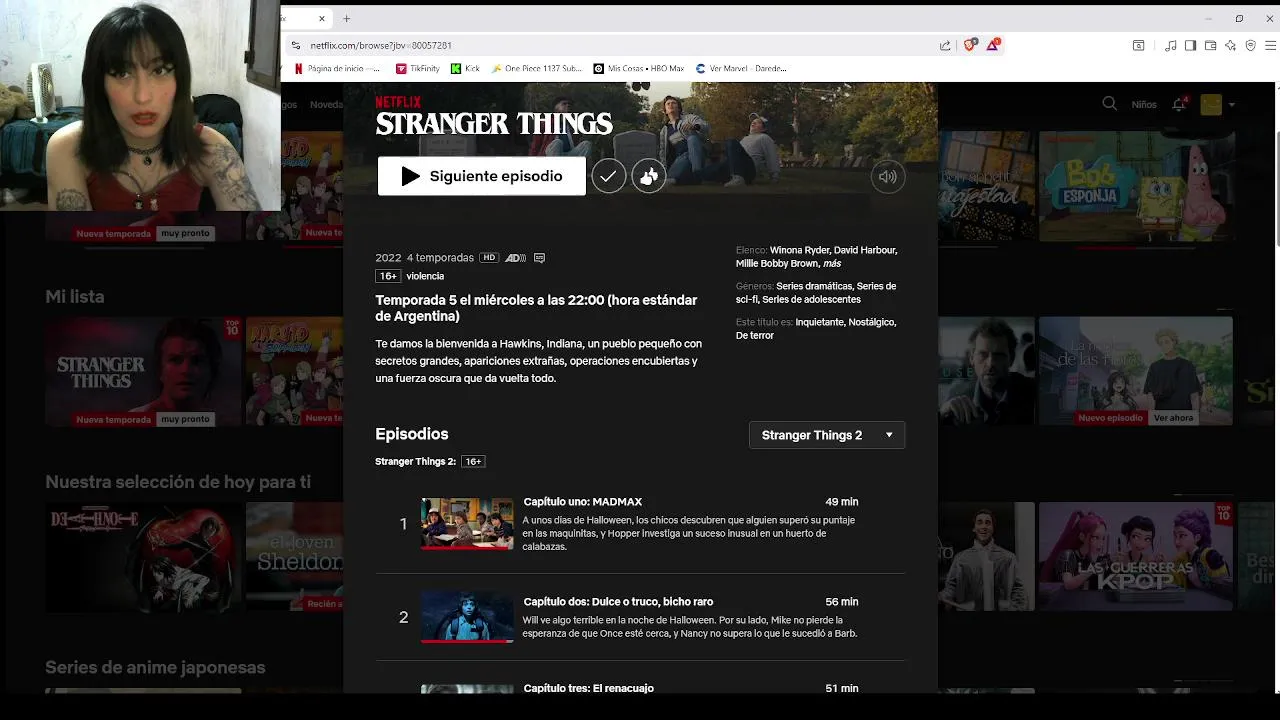The image size is (1280, 720).
Task: Open Las Guerreras K-pop card
Action: 1135,557
